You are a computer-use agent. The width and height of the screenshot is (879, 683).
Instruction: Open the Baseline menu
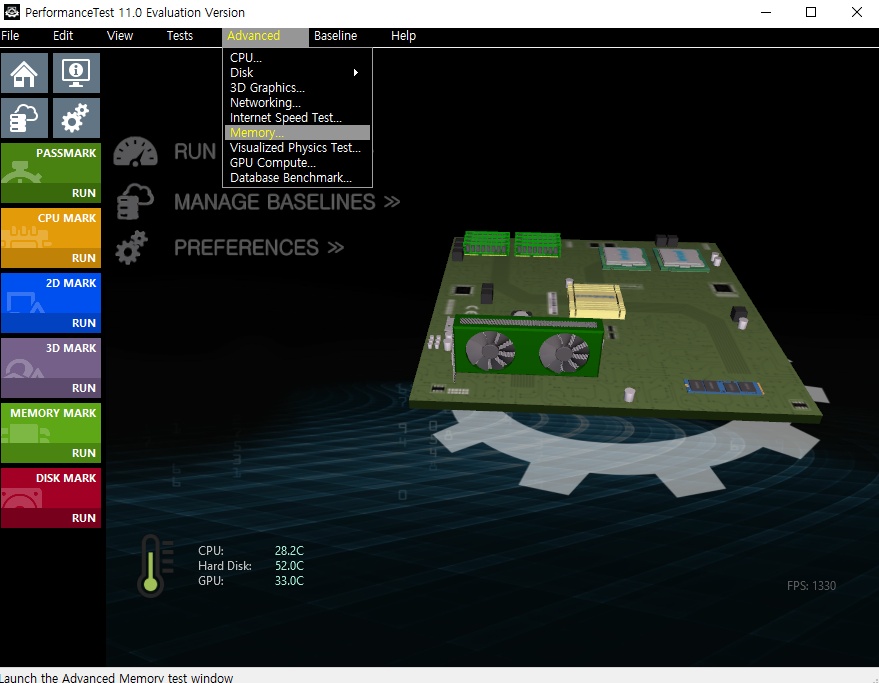coord(335,36)
